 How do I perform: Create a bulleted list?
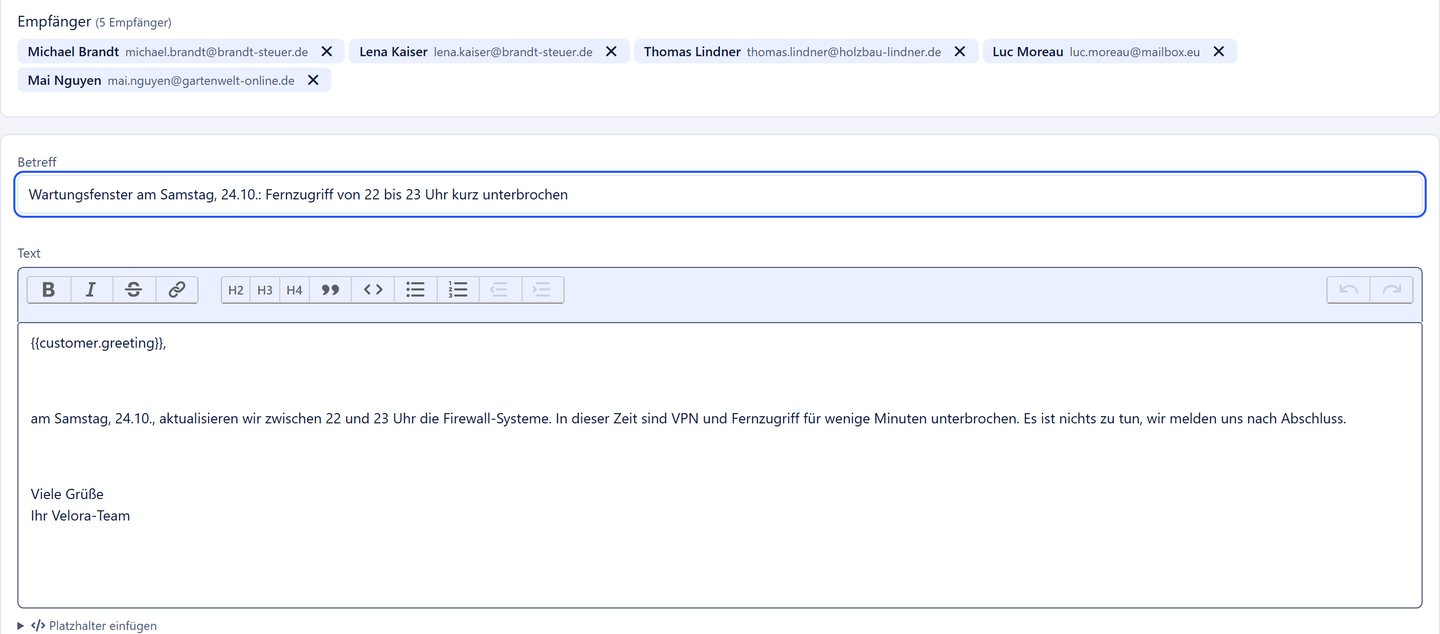(416, 290)
